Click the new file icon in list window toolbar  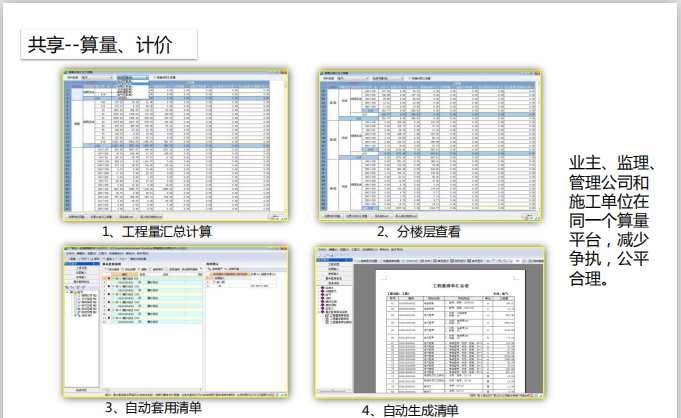coord(66,257)
